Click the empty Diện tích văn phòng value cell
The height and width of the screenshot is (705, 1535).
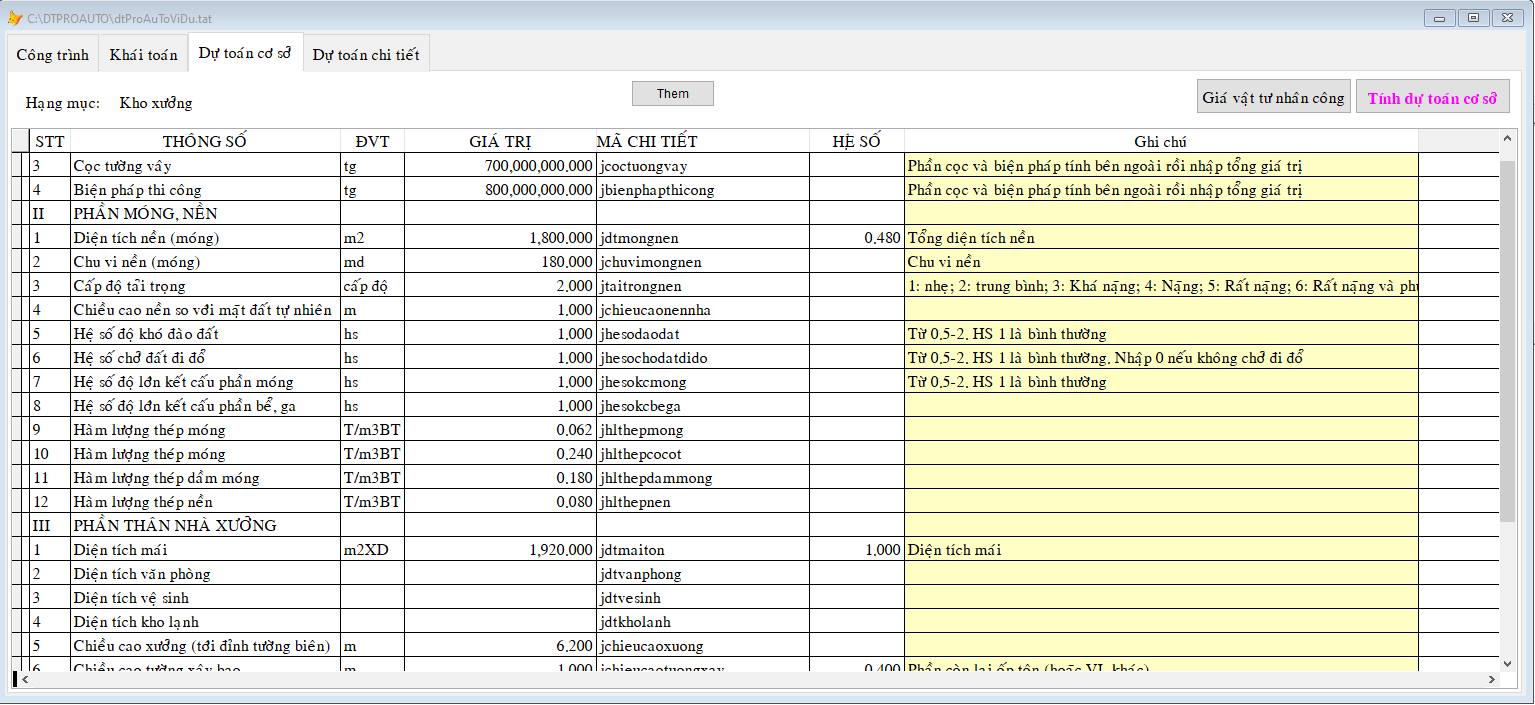tap(500, 574)
